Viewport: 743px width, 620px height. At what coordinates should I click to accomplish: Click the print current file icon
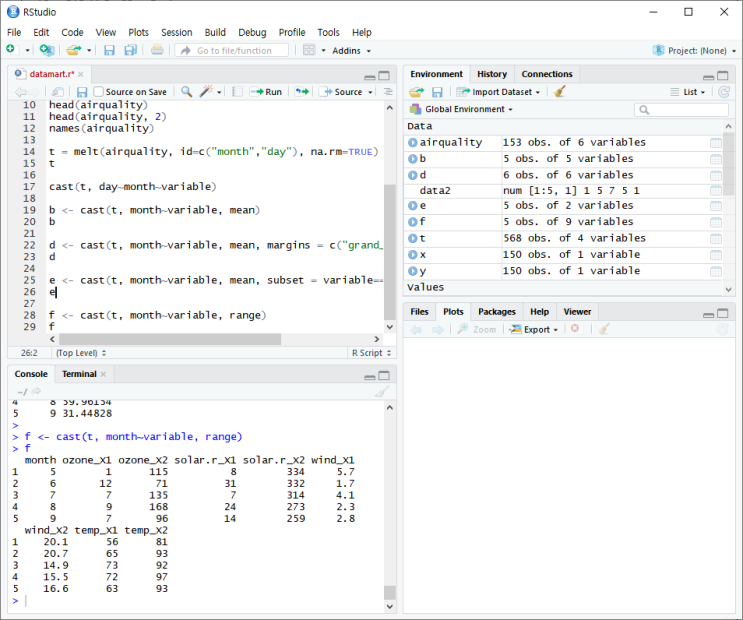pyautogui.click(x=157, y=50)
